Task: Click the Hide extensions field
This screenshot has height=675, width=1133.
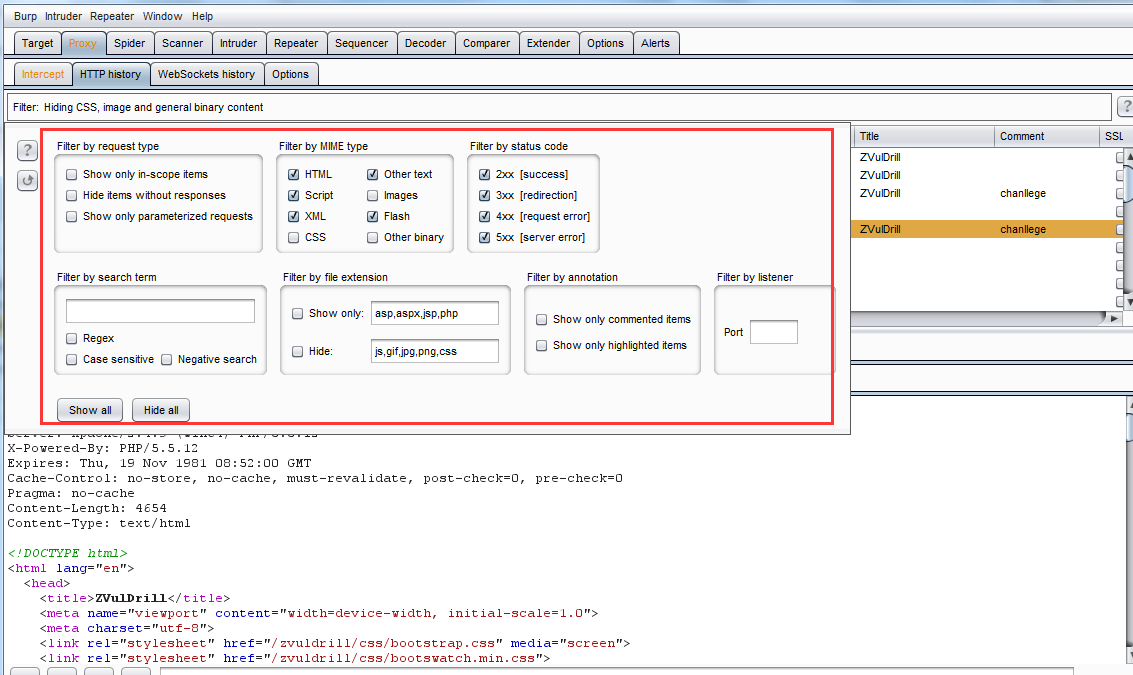Action: pyautogui.click(x=434, y=351)
